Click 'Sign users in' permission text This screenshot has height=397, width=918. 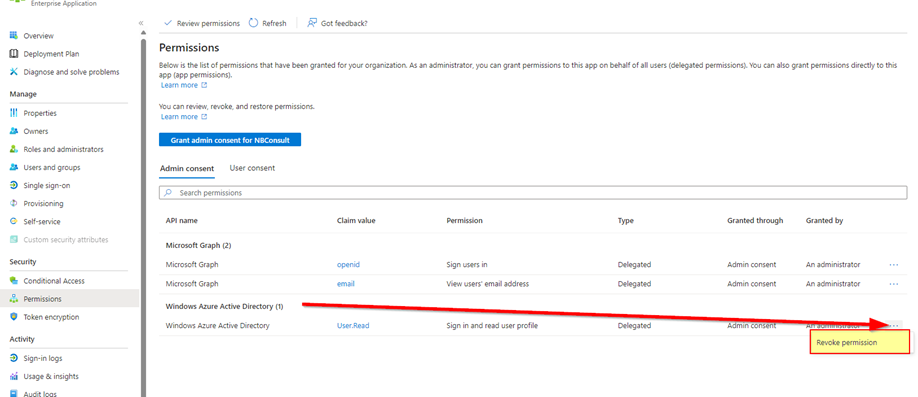point(467,265)
